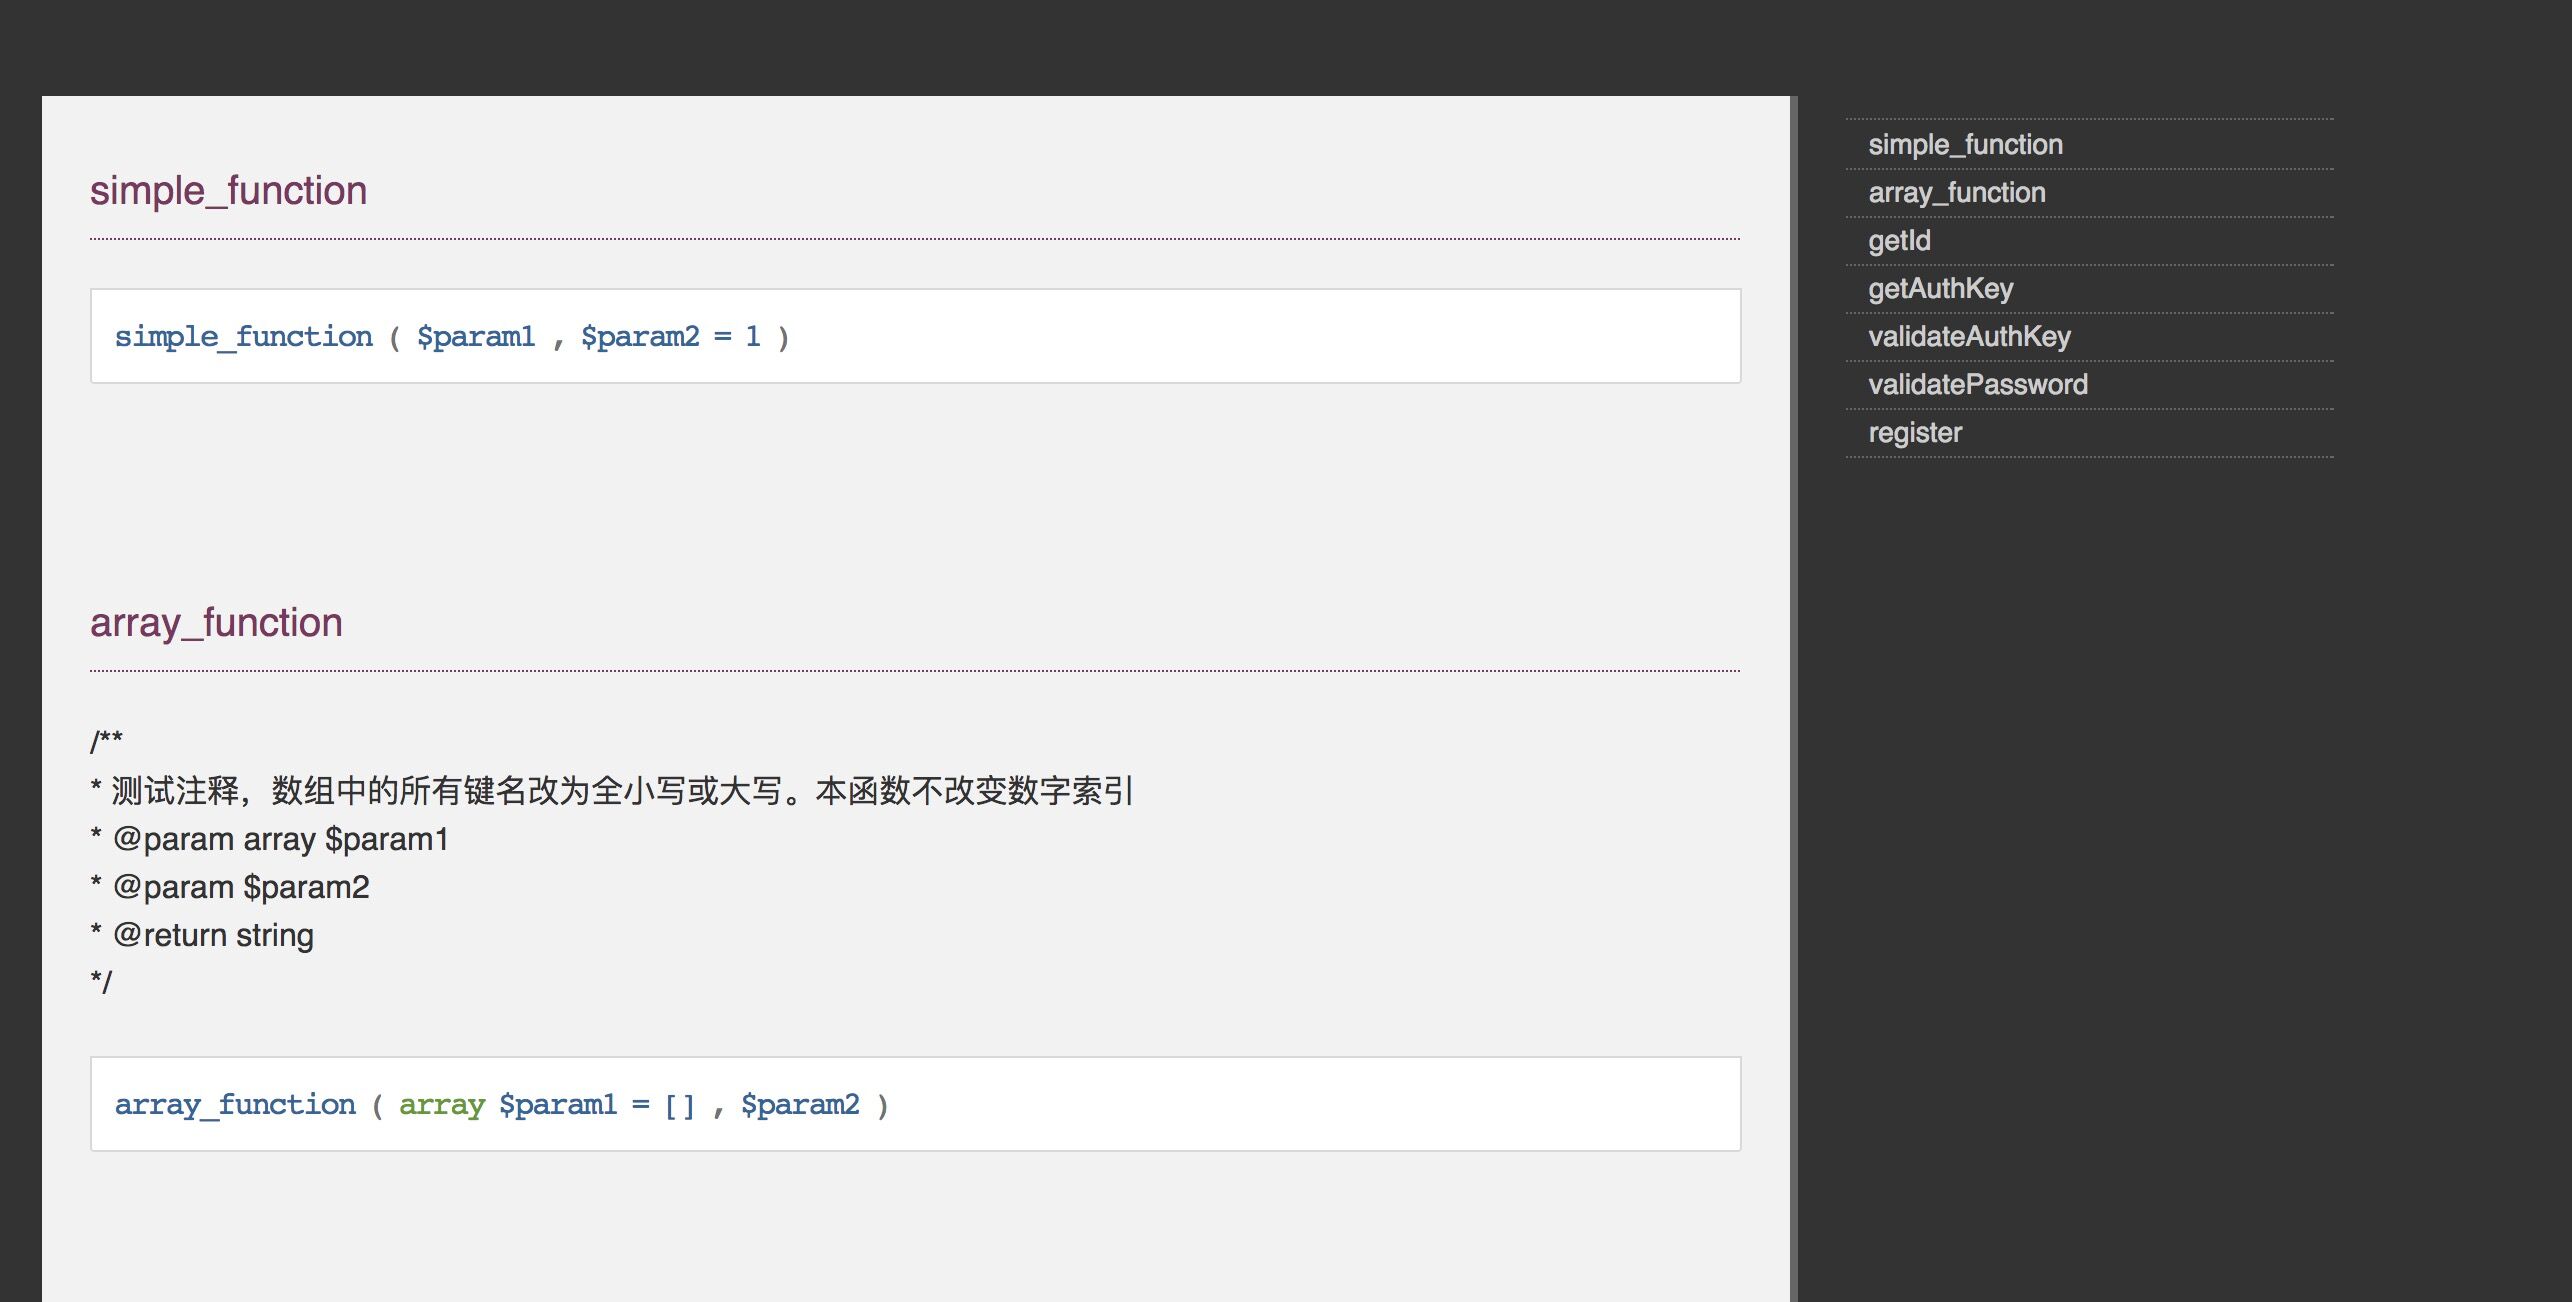Click the simple_function section heading
The width and height of the screenshot is (2572, 1302).
click(x=228, y=191)
